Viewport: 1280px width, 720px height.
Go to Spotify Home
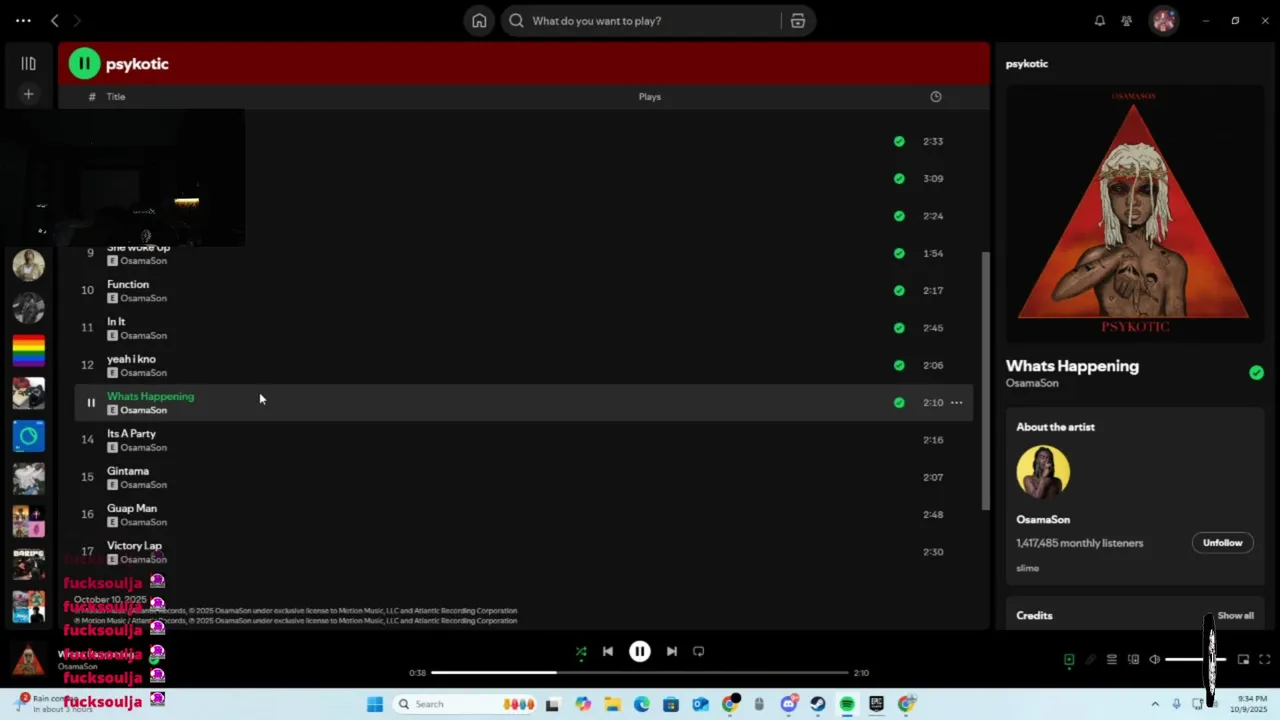tap(479, 21)
